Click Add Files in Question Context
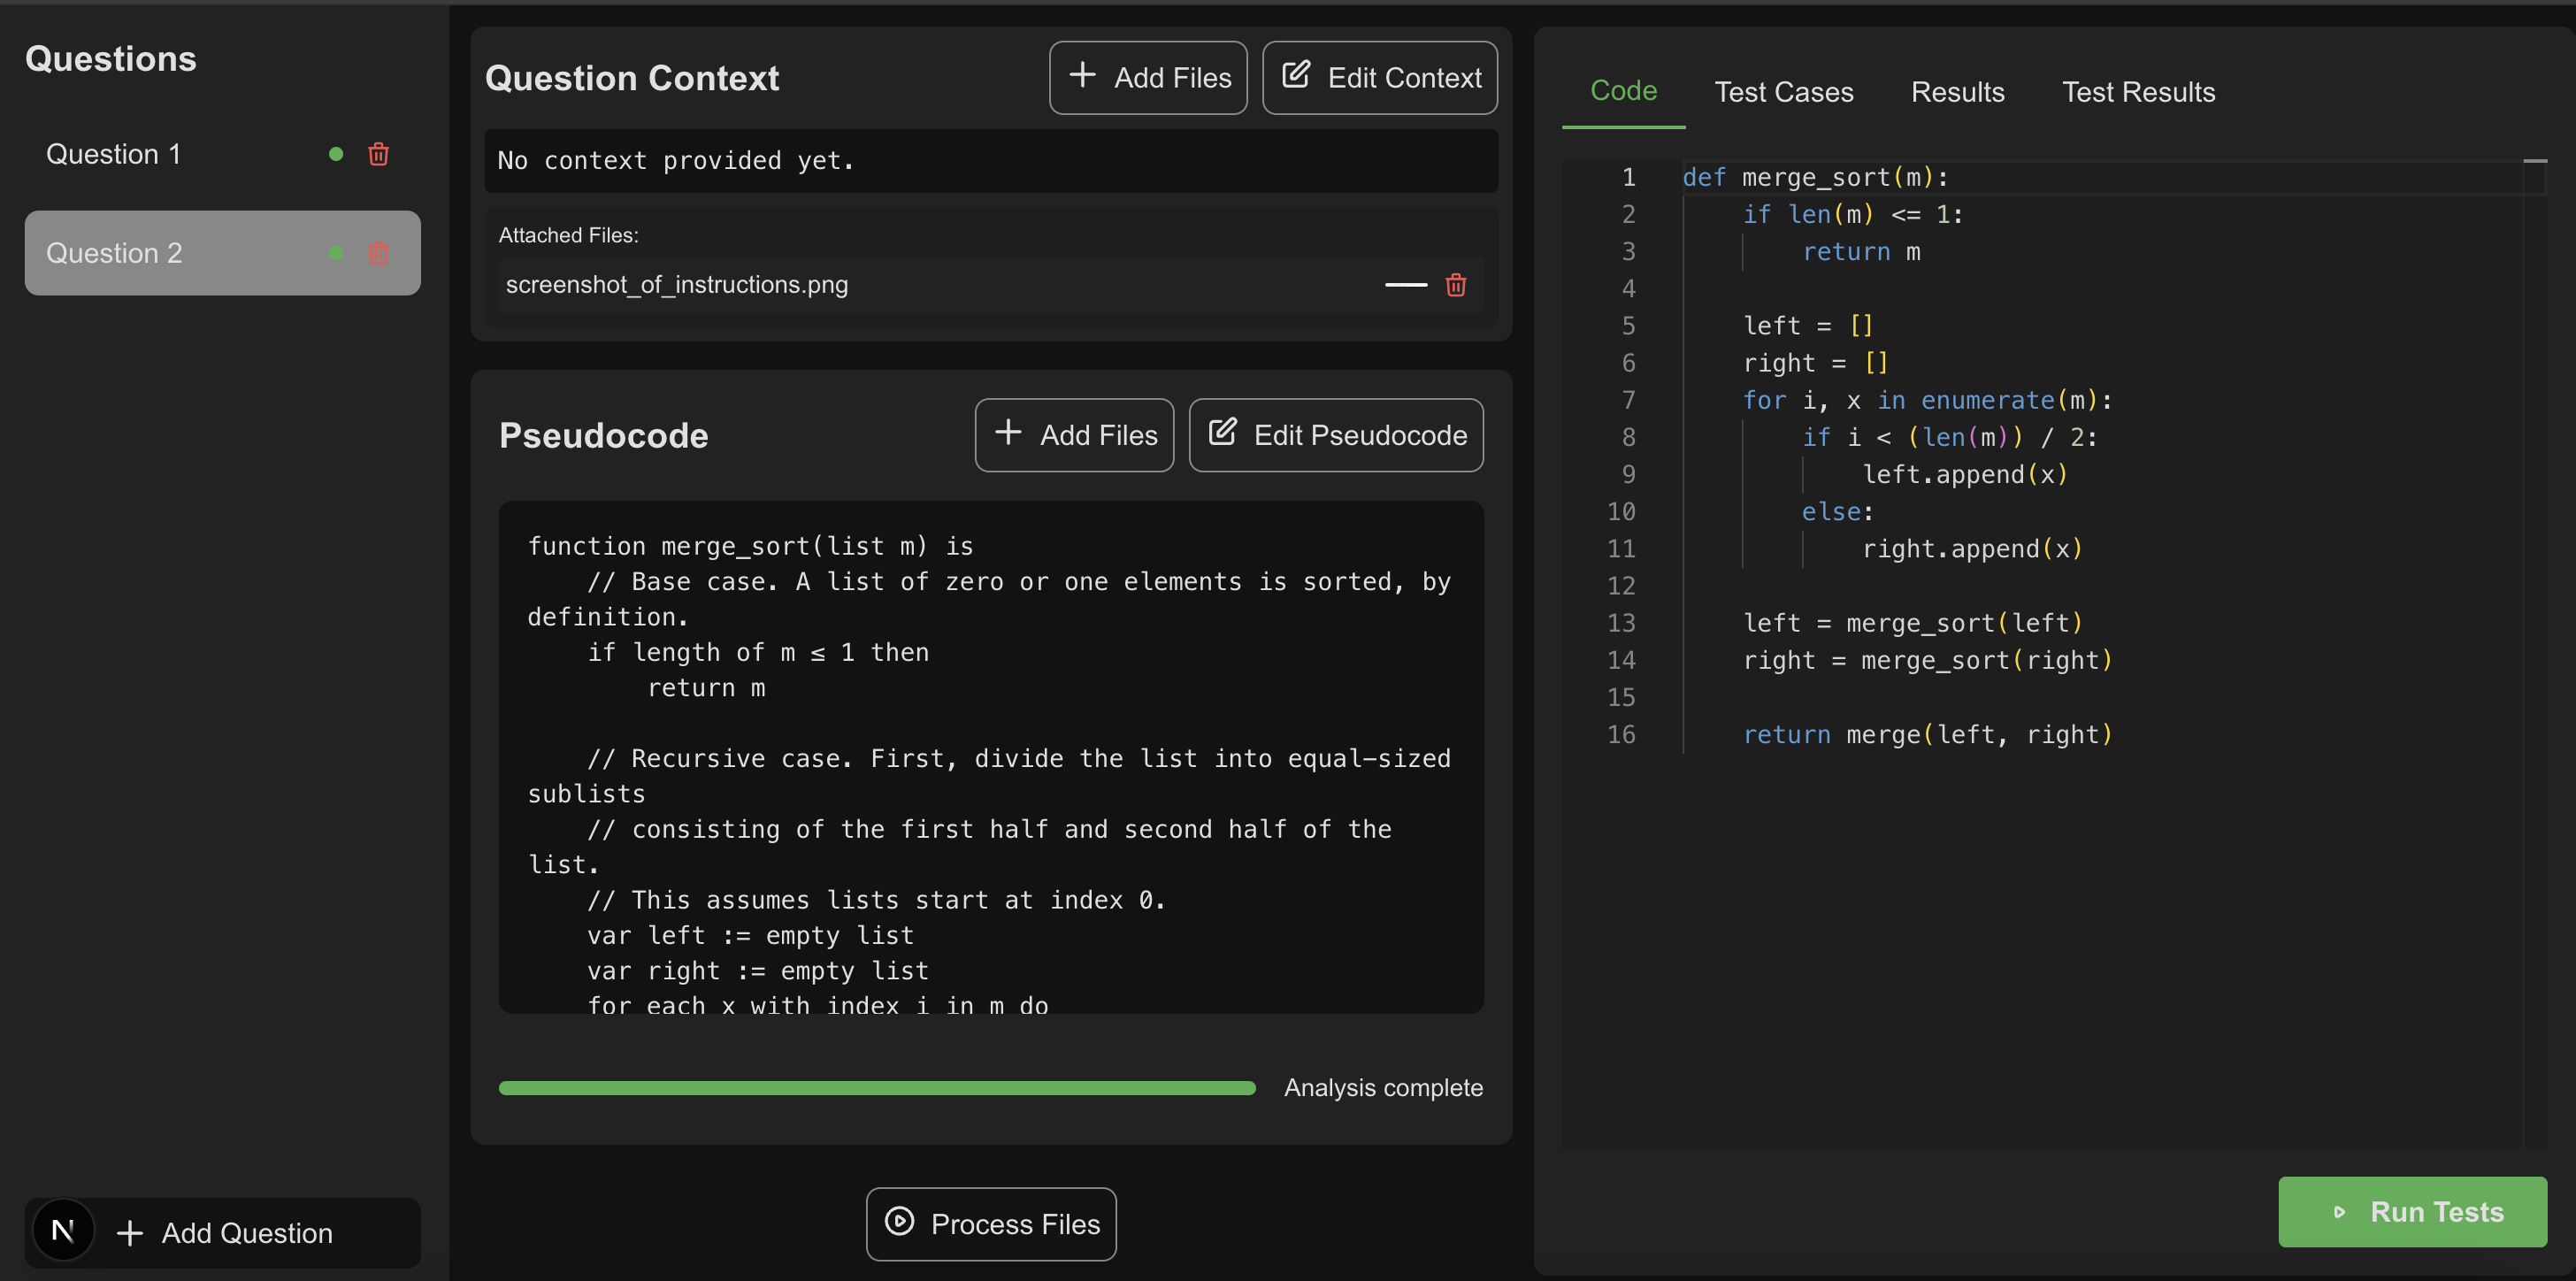The height and width of the screenshot is (1281, 2576). [1147, 78]
